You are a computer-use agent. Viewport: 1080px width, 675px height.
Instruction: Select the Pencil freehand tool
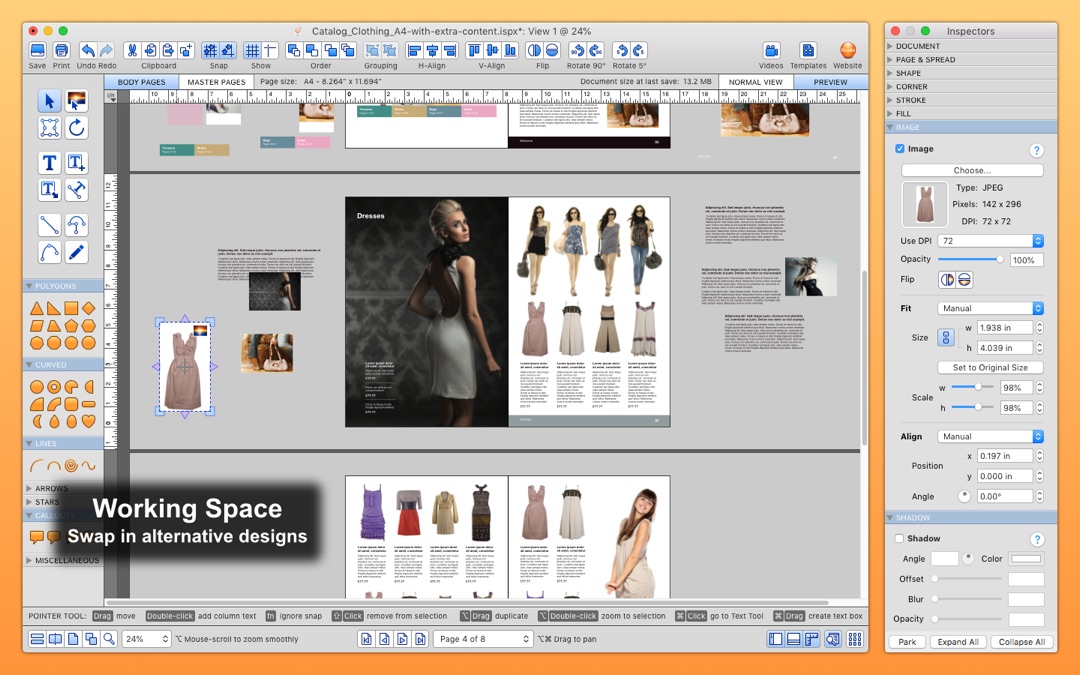76,252
